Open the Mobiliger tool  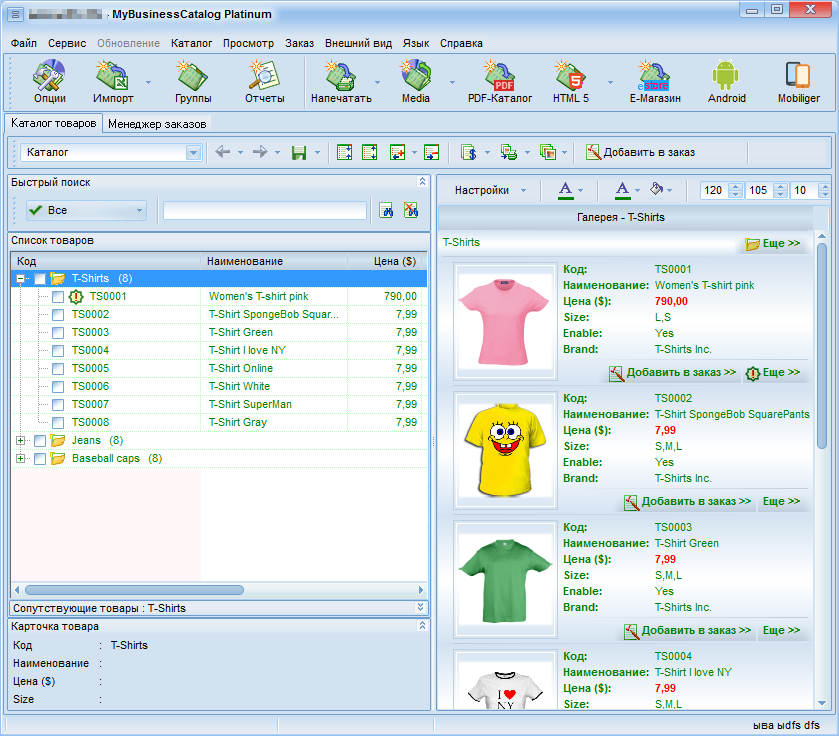tap(798, 81)
